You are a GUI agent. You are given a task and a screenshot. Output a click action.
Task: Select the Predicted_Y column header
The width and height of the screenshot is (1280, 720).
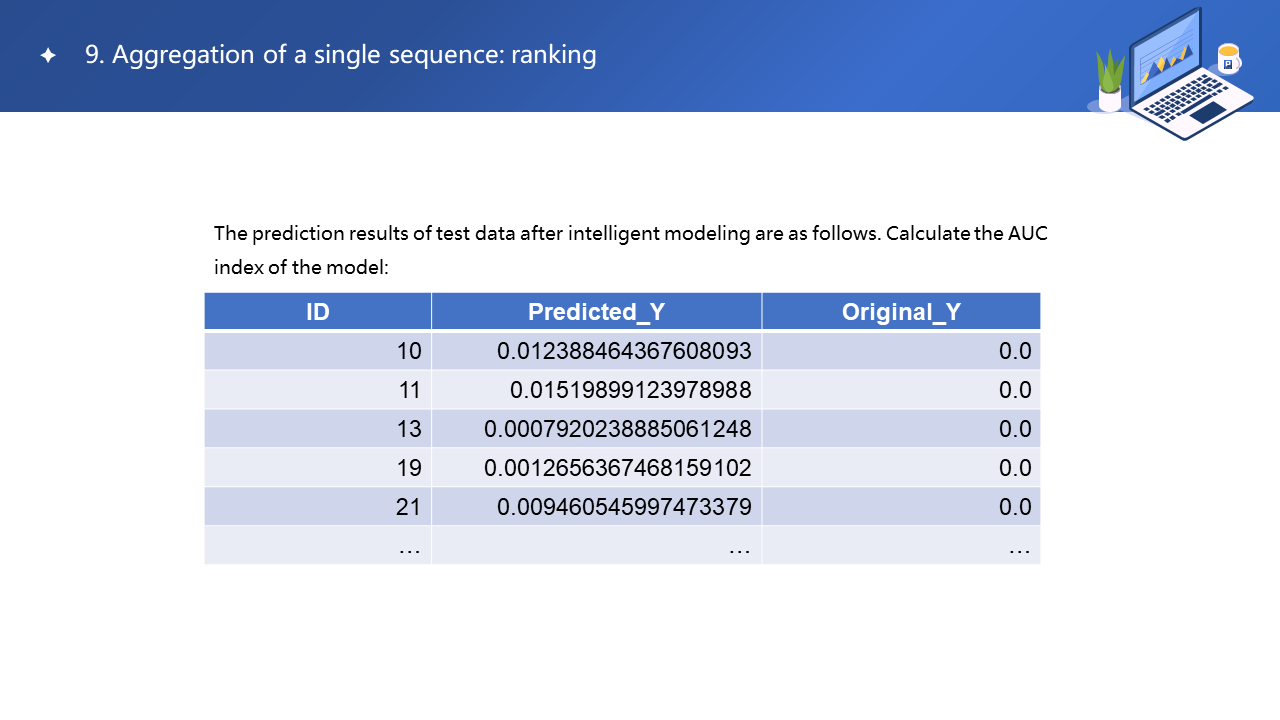pos(596,312)
